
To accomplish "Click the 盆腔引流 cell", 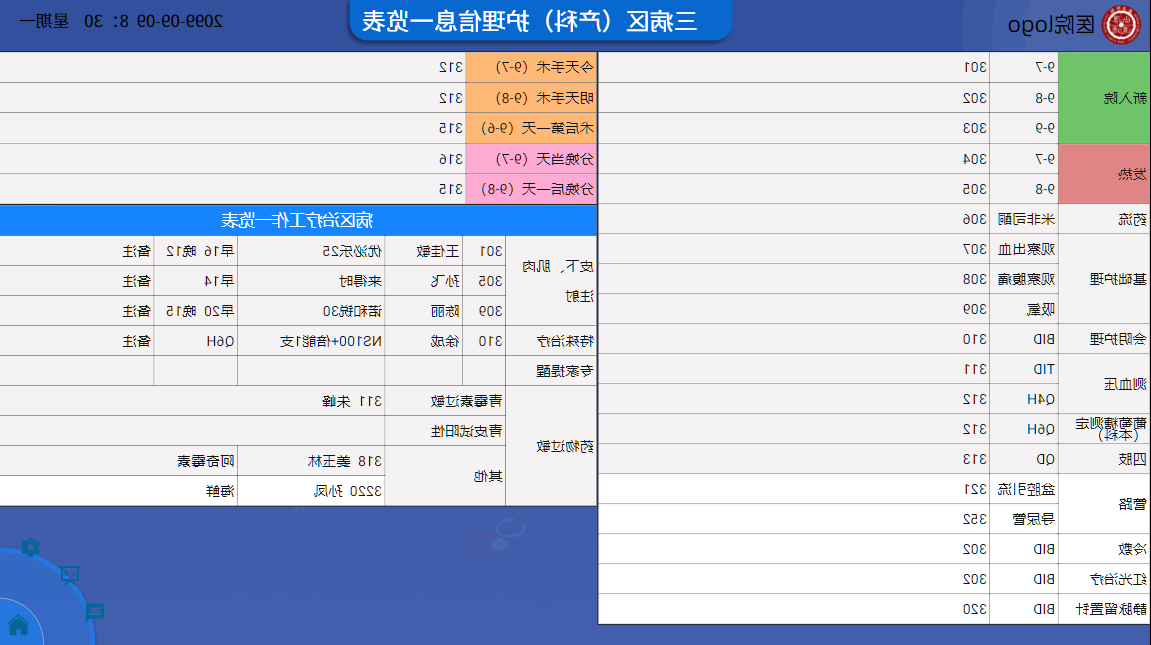I will [1026, 489].
